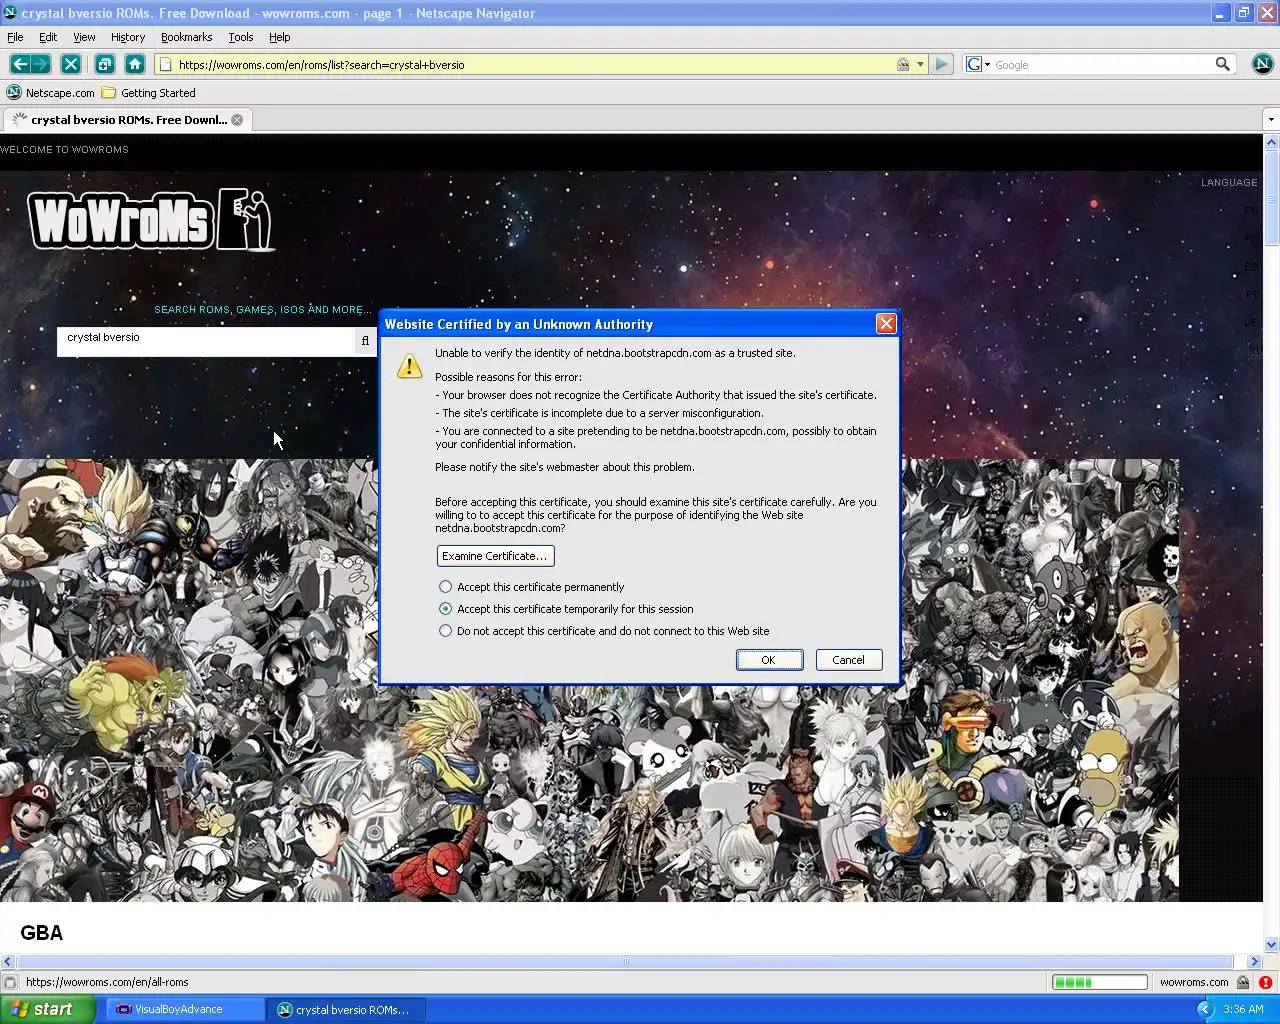This screenshot has width=1280, height=1024.
Task: Focus the Google search field
Action: click(x=1102, y=64)
